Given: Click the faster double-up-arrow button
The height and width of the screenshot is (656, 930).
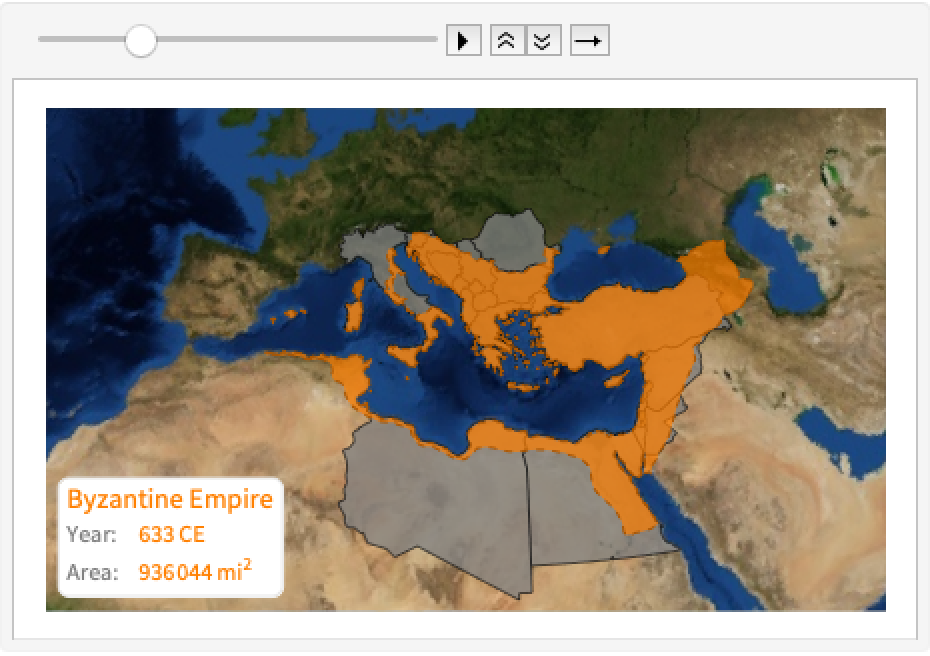Looking at the screenshot, I should point(507,41).
